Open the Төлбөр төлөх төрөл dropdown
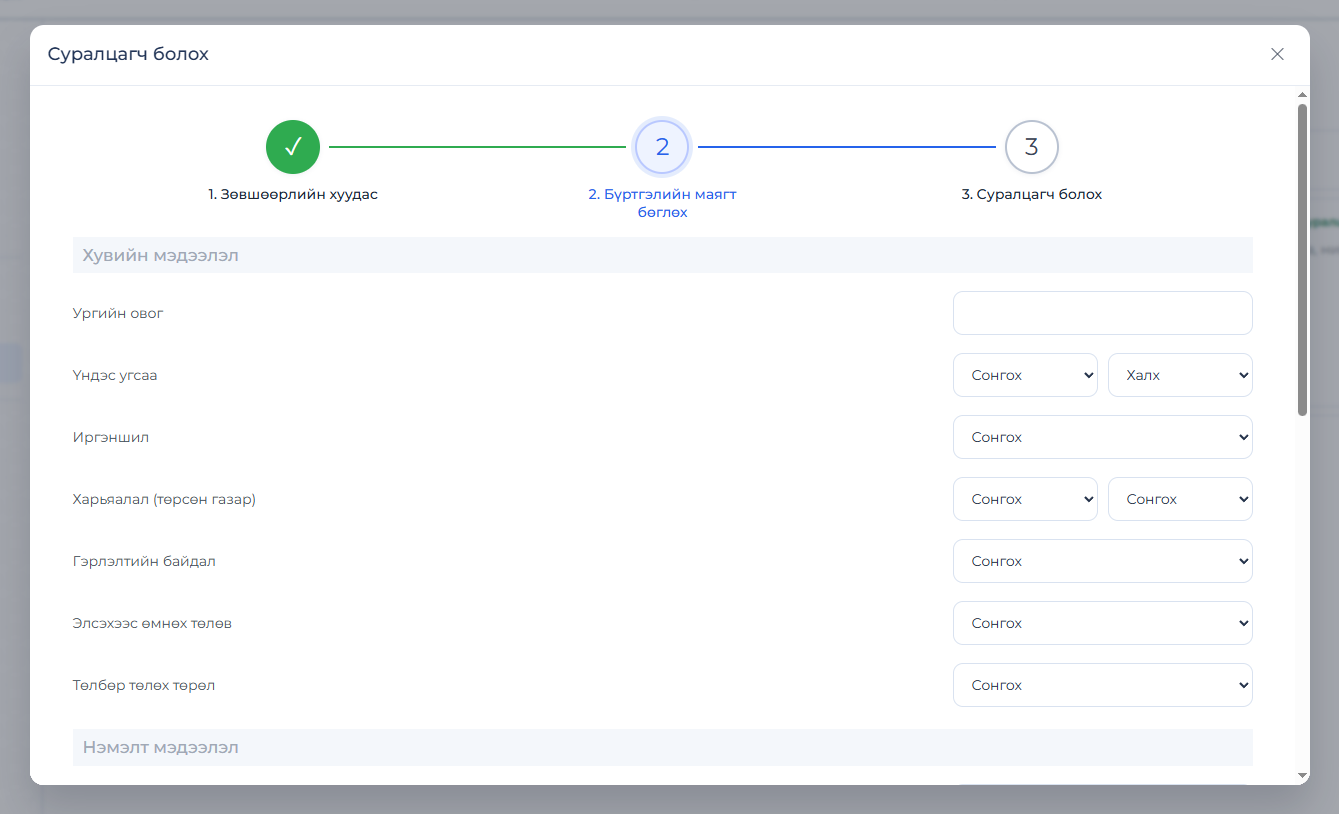1339x814 pixels. pos(1103,685)
